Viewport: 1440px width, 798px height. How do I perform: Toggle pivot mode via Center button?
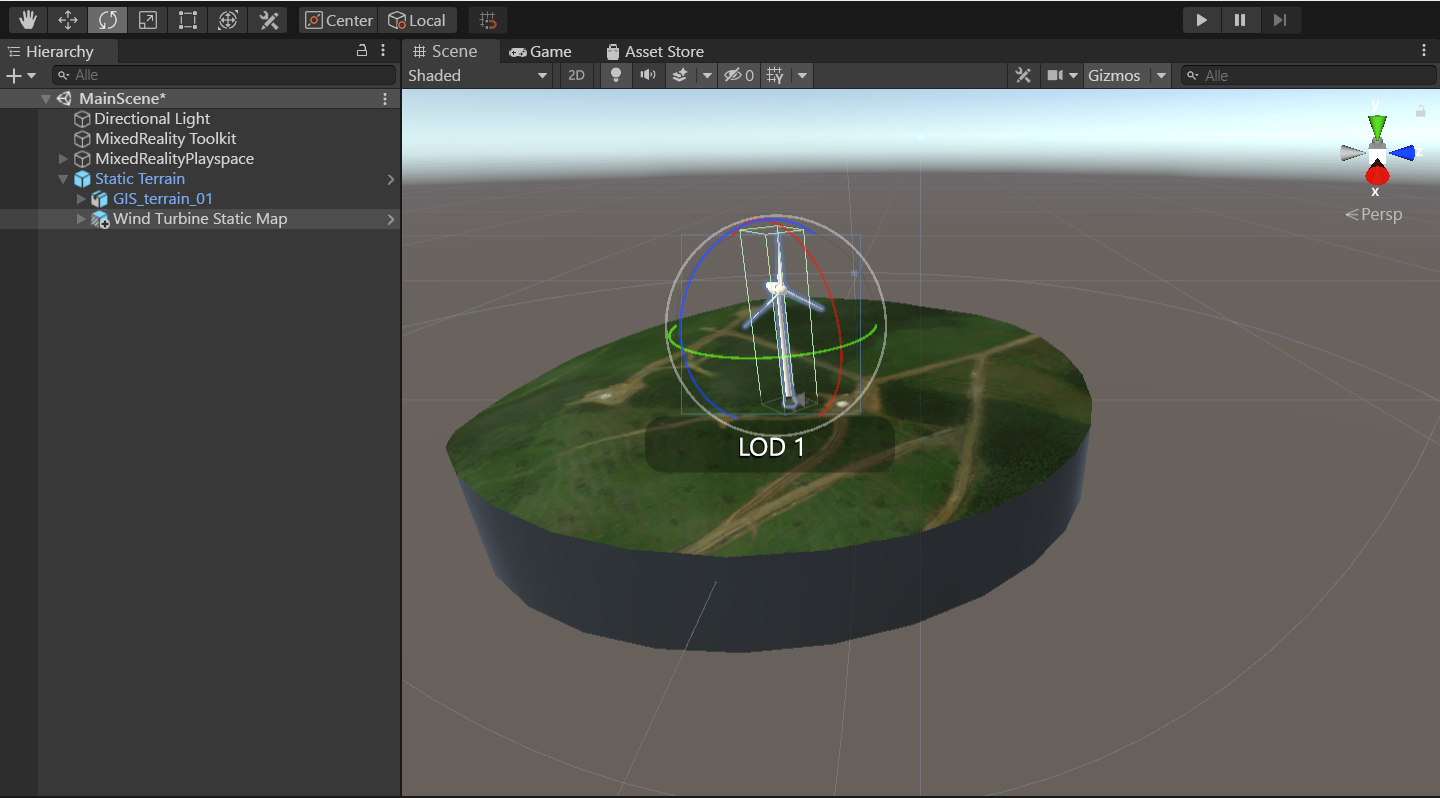pos(338,20)
